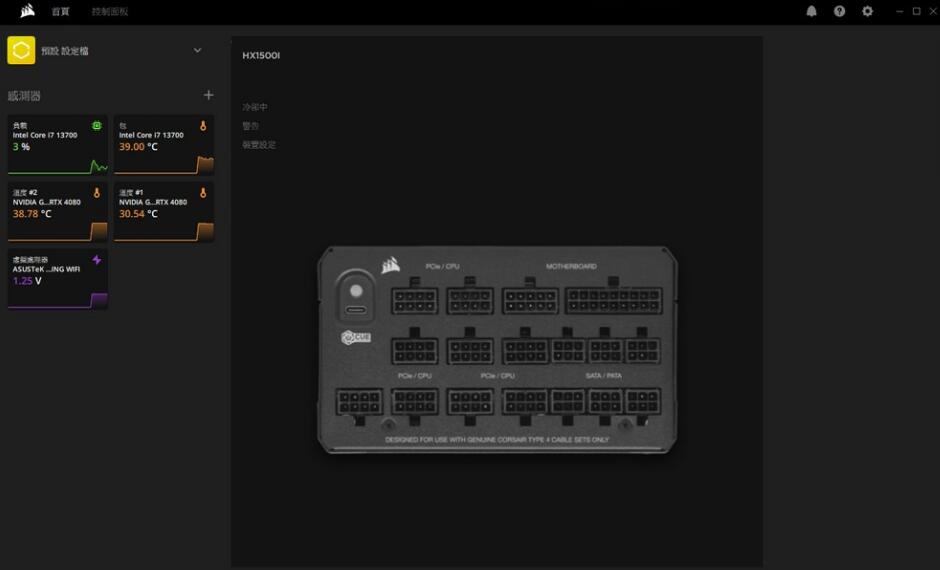
Task: Click thermometer icon on NVIDIA 溫度 #2 tile
Action: tap(97, 192)
